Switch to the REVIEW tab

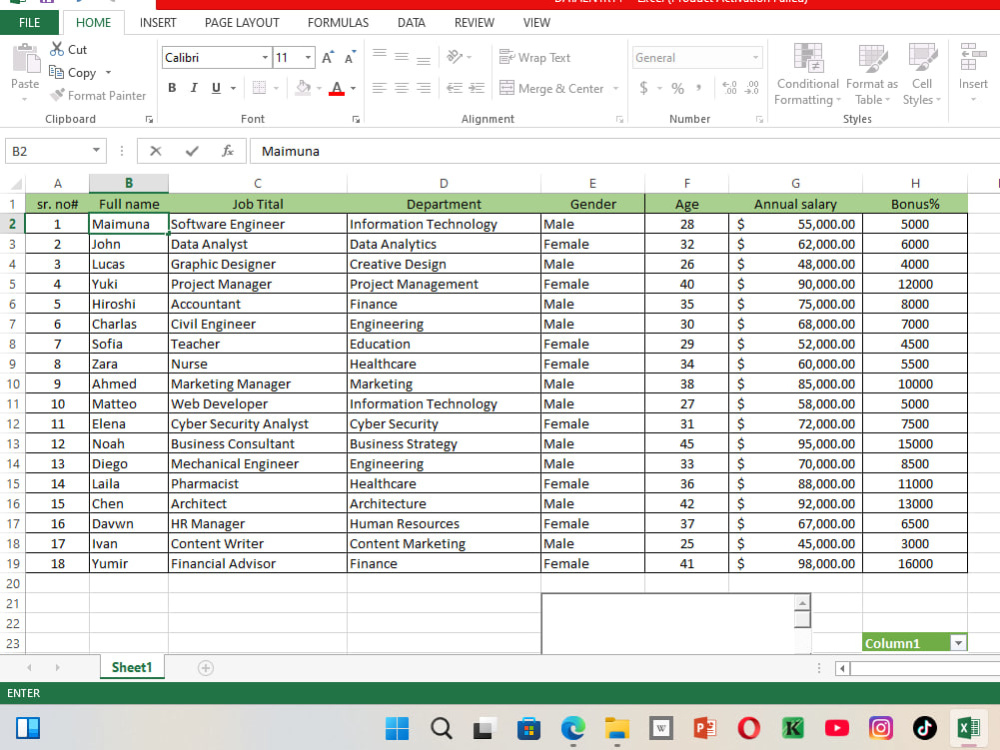point(474,22)
